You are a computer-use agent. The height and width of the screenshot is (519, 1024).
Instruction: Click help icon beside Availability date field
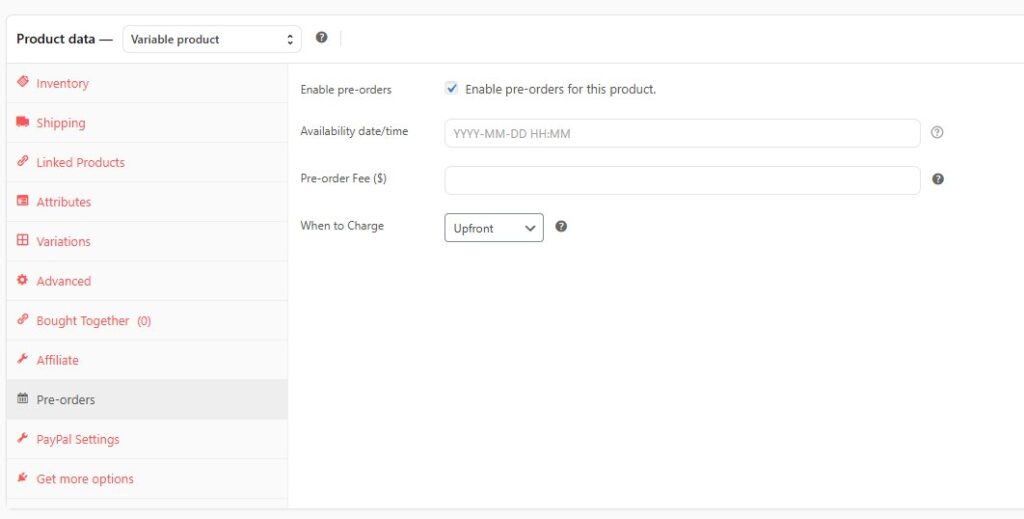937,132
